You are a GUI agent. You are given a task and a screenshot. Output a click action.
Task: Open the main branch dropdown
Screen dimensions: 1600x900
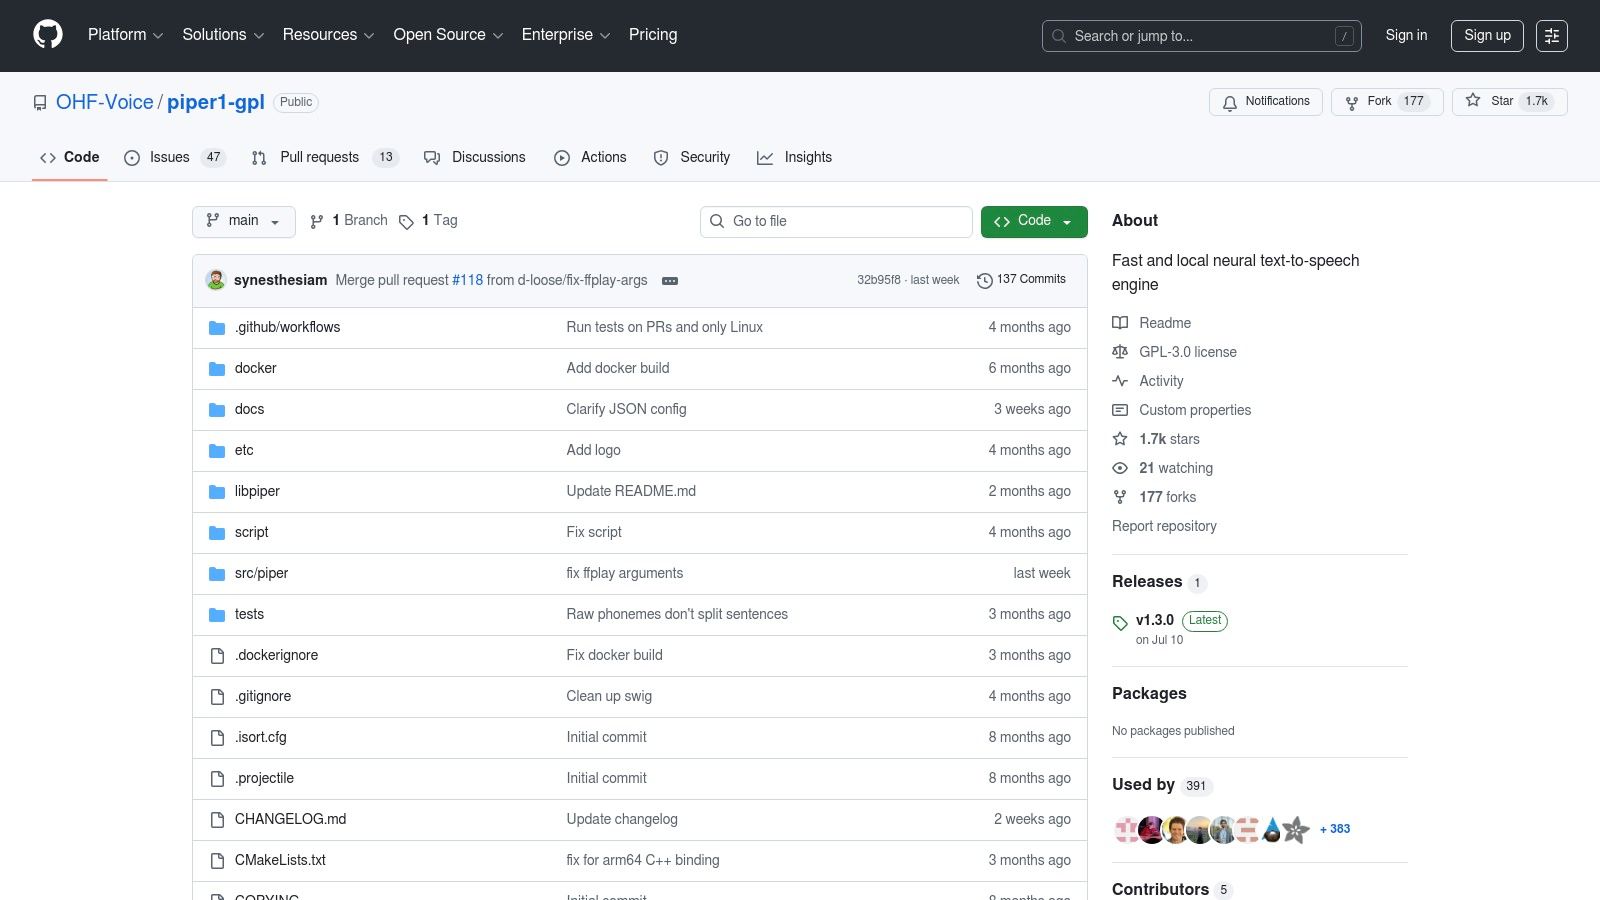point(243,221)
